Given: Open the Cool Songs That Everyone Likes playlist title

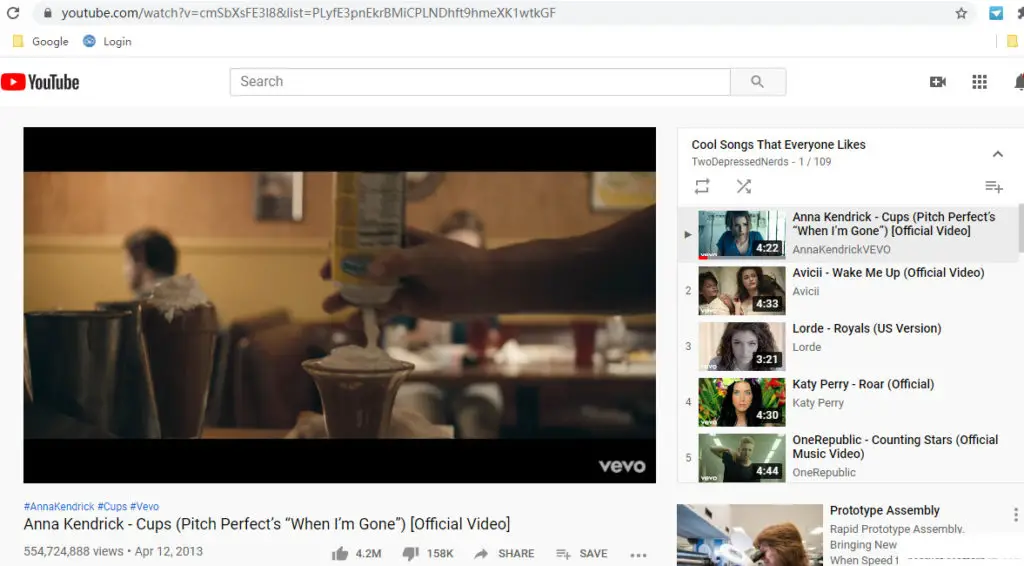Looking at the screenshot, I should (778, 144).
